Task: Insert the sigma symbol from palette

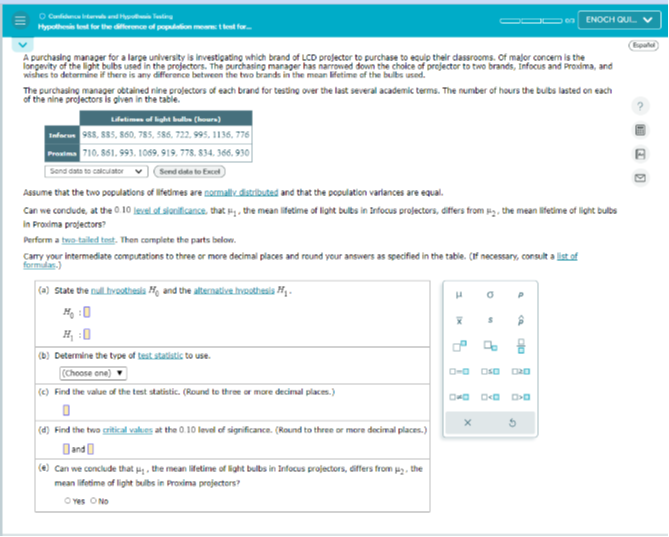Action: (x=490, y=294)
